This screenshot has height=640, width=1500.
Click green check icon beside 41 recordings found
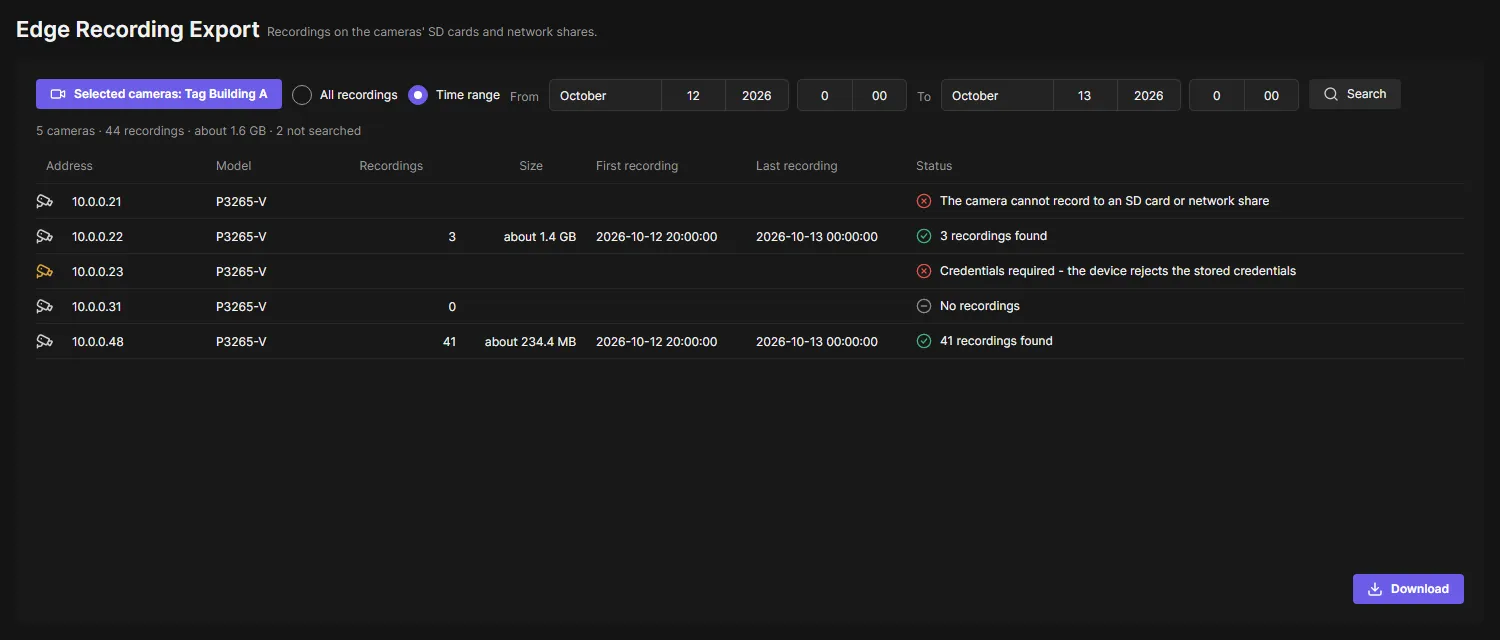click(924, 341)
